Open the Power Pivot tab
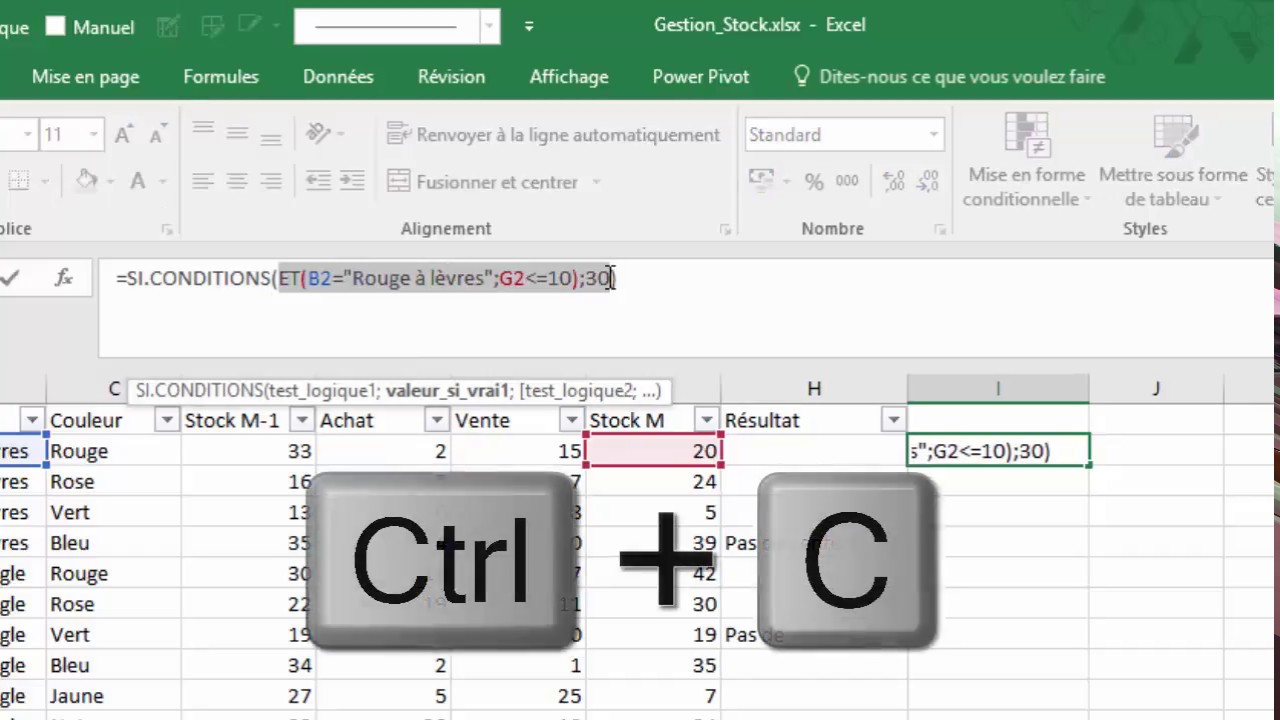 (x=700, y=77)
